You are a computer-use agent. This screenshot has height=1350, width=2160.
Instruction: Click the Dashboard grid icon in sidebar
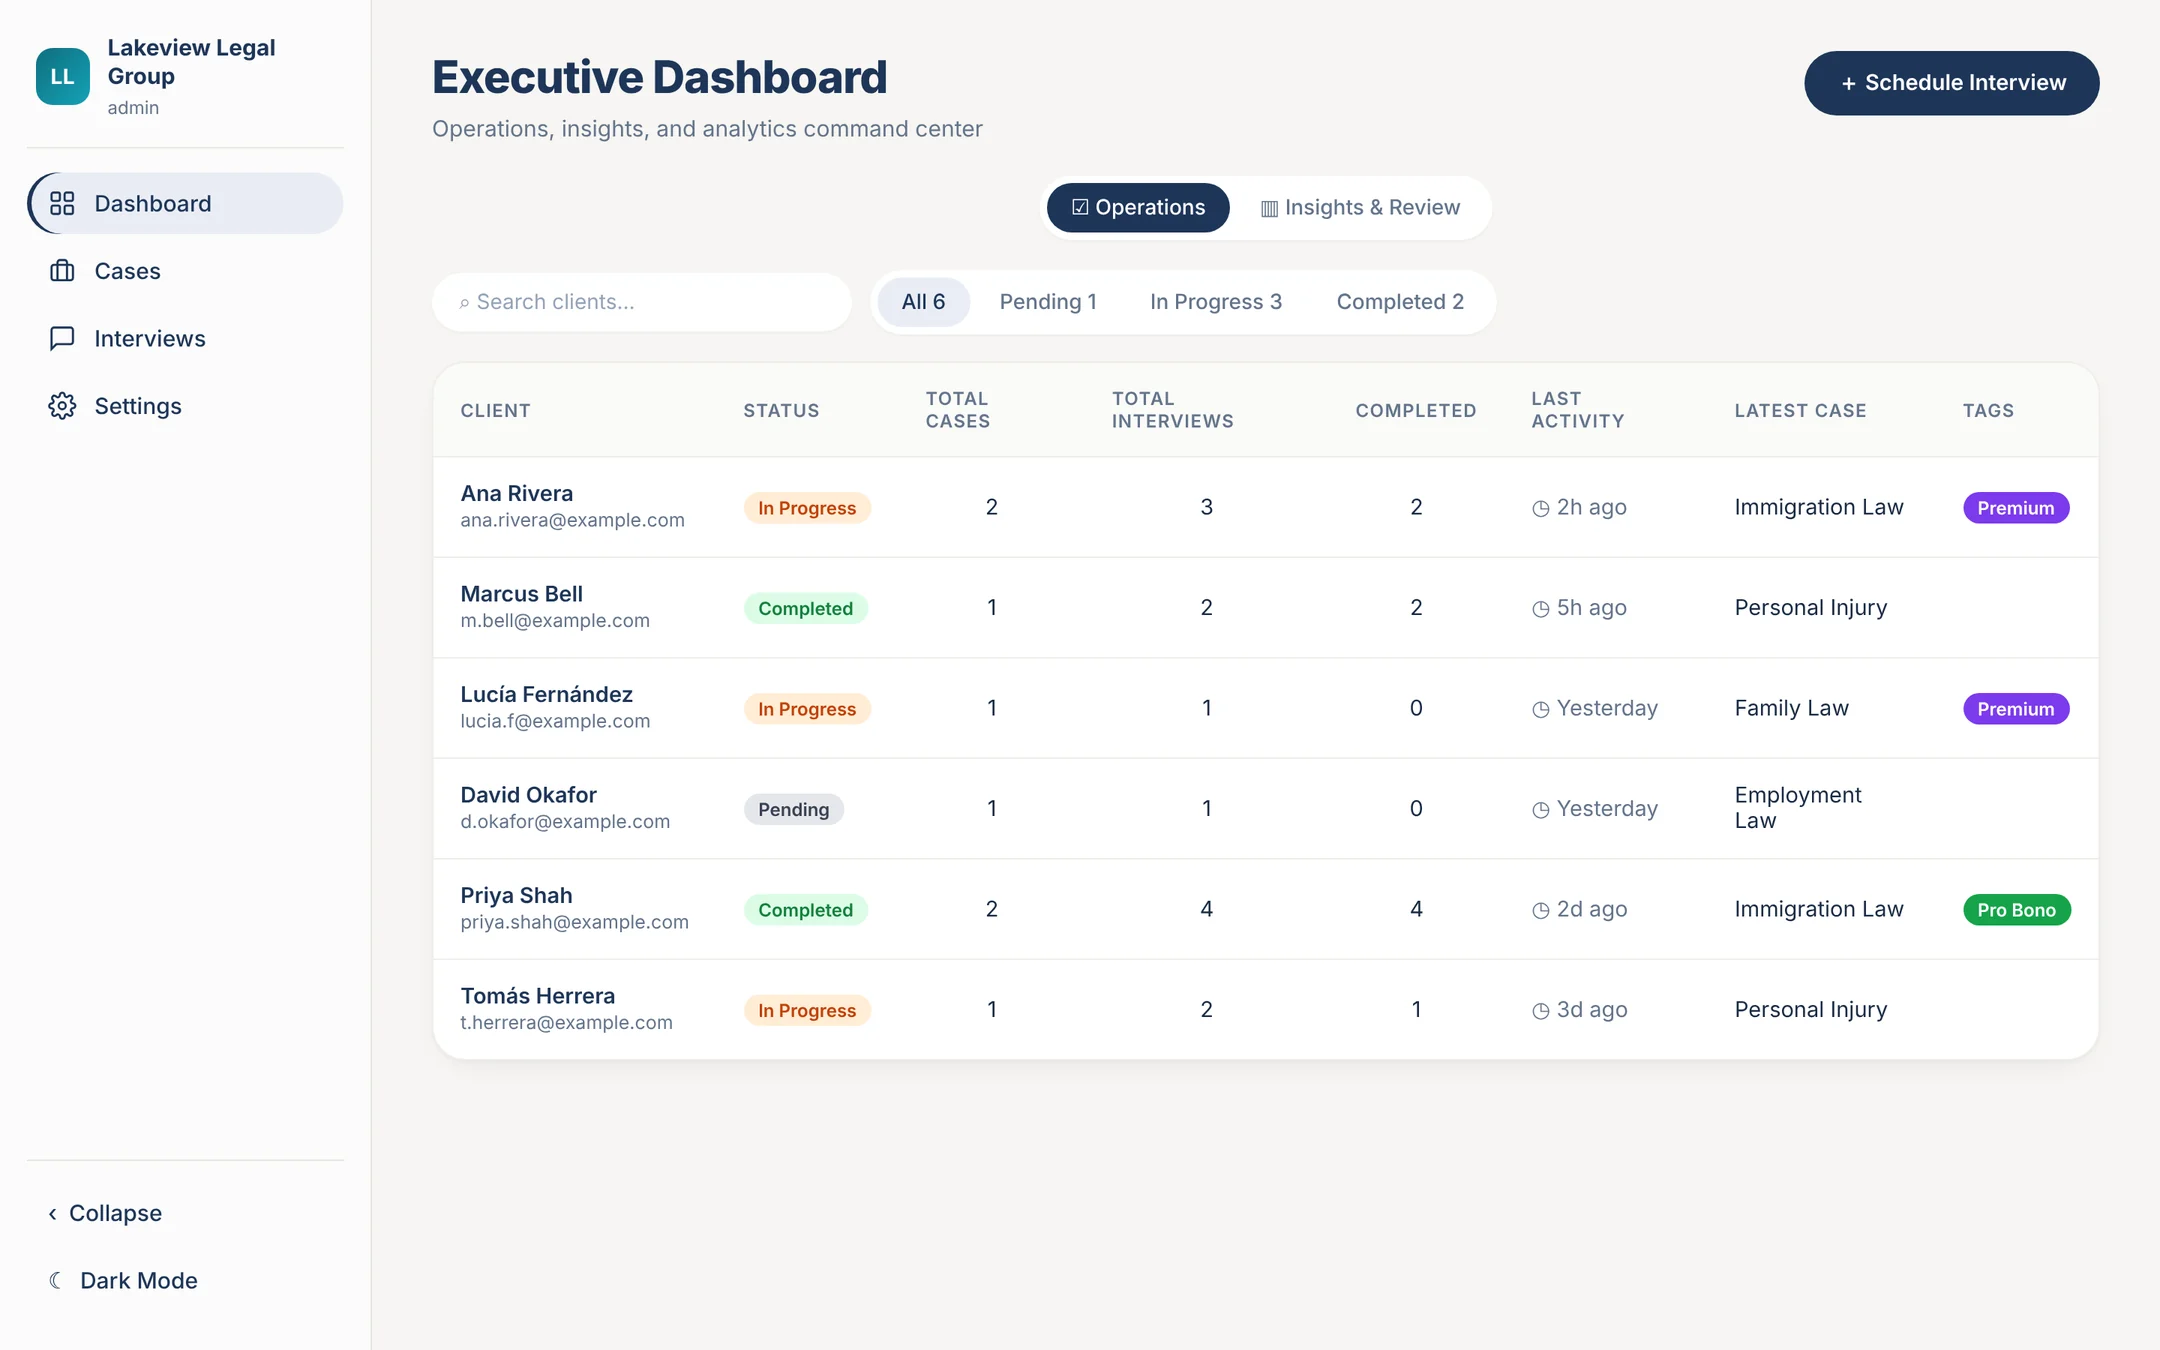pos(62,203)
